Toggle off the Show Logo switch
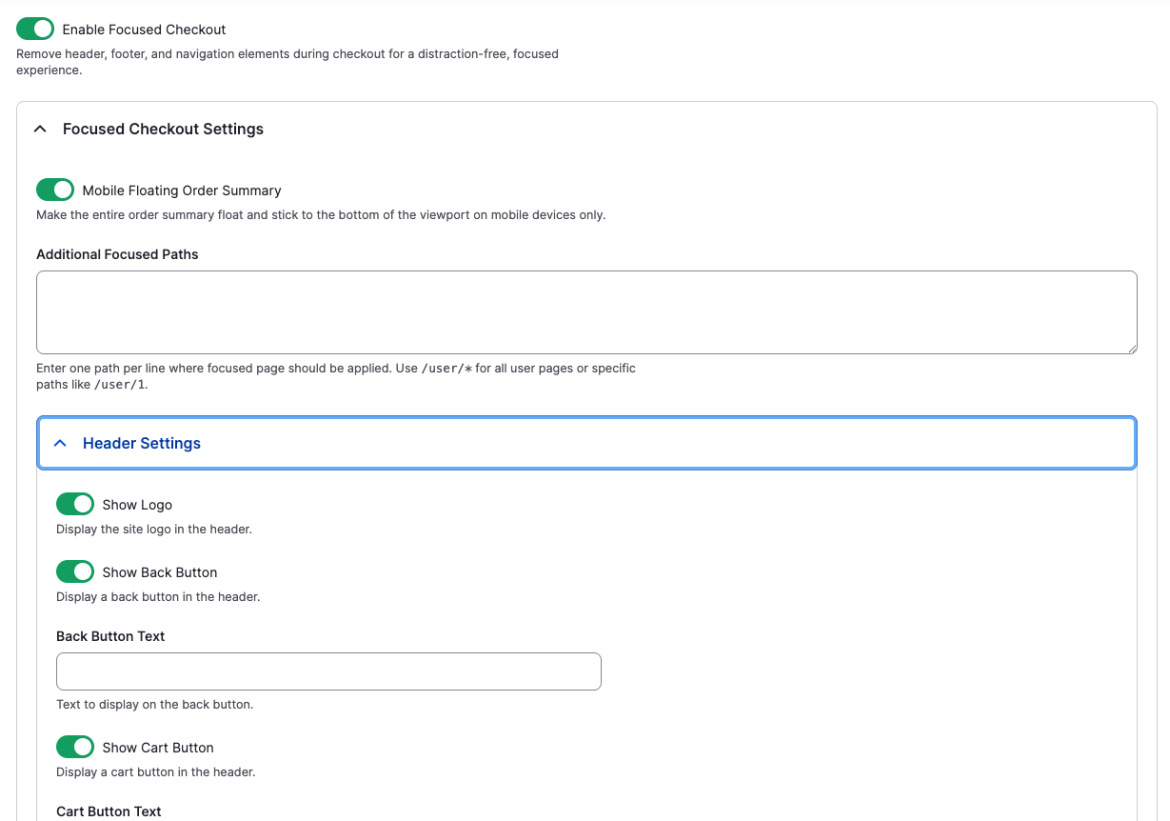Image resolution: width=1170 pixels, height=821 pixels. 75,503
